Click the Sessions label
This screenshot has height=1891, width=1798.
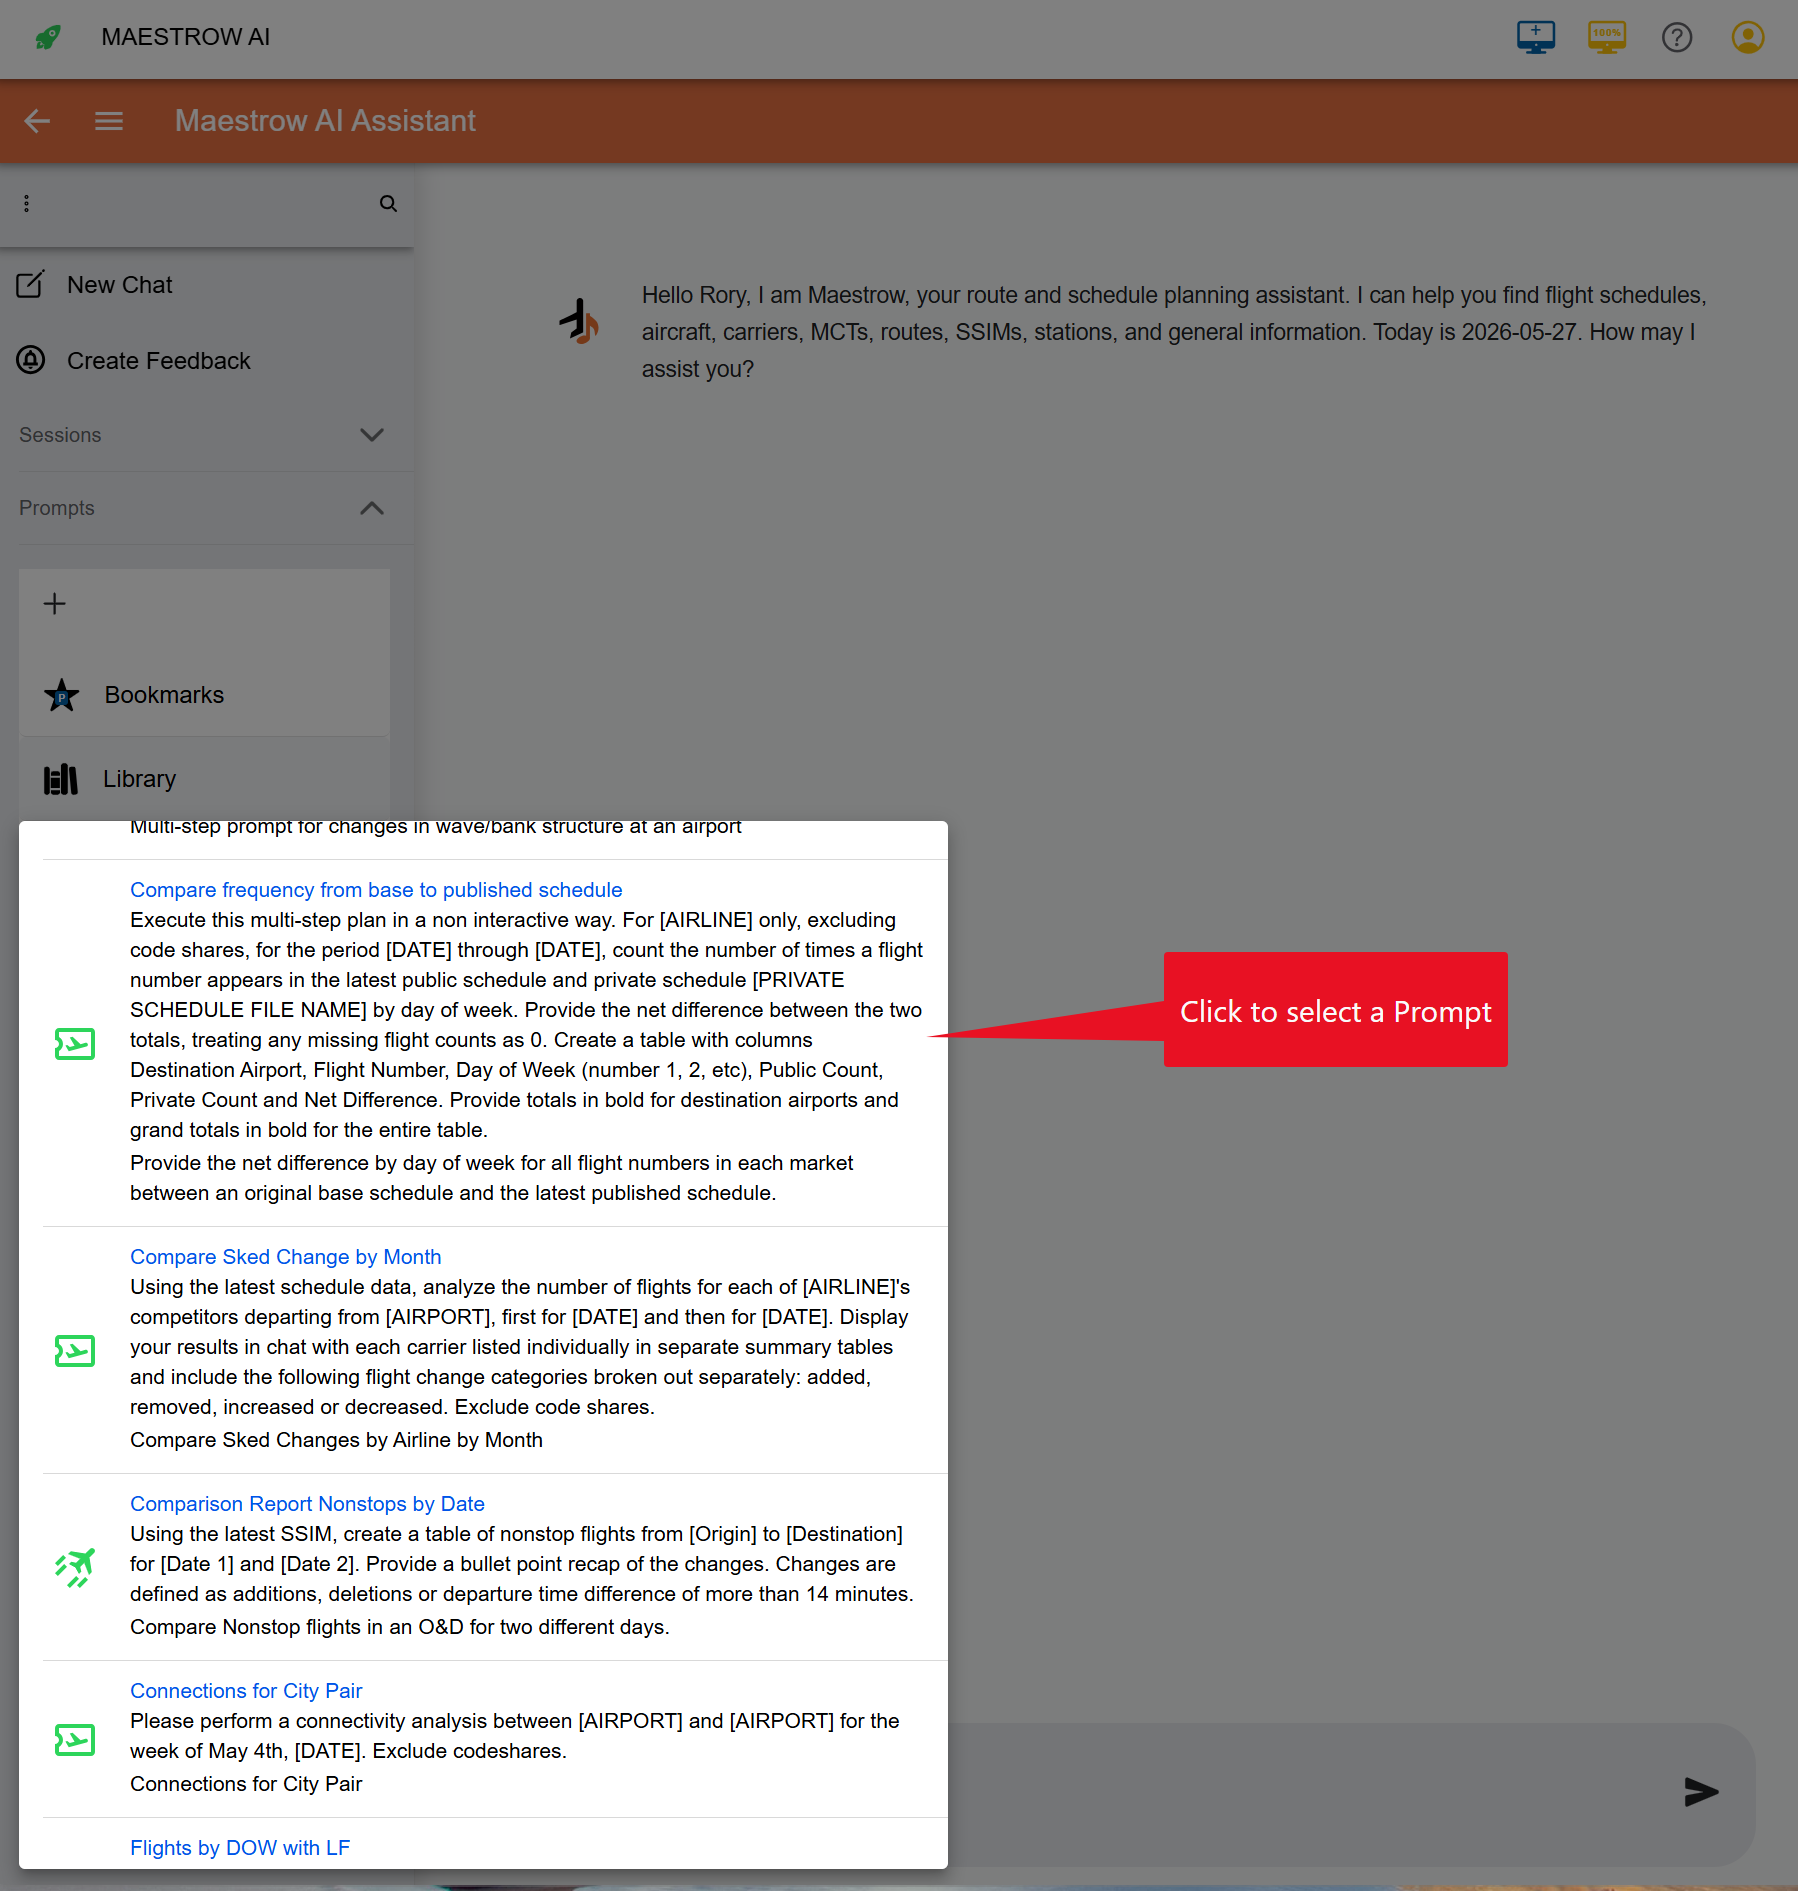(x=60, y=435)
